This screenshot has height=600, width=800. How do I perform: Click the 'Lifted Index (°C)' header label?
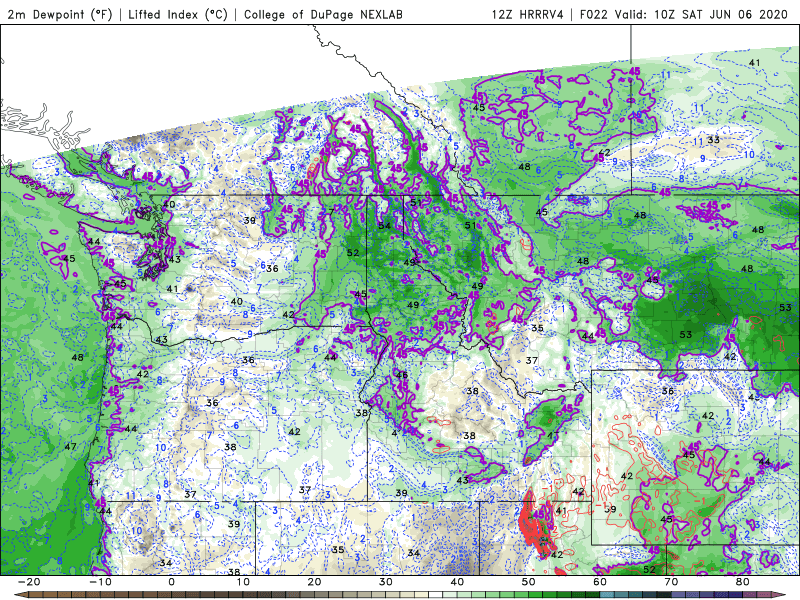point(178,14)
